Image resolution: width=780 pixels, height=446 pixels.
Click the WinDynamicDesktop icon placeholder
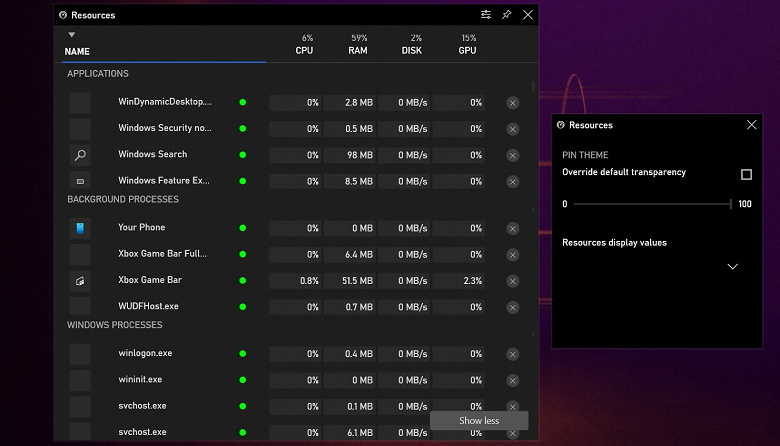[x=80, y=102]
